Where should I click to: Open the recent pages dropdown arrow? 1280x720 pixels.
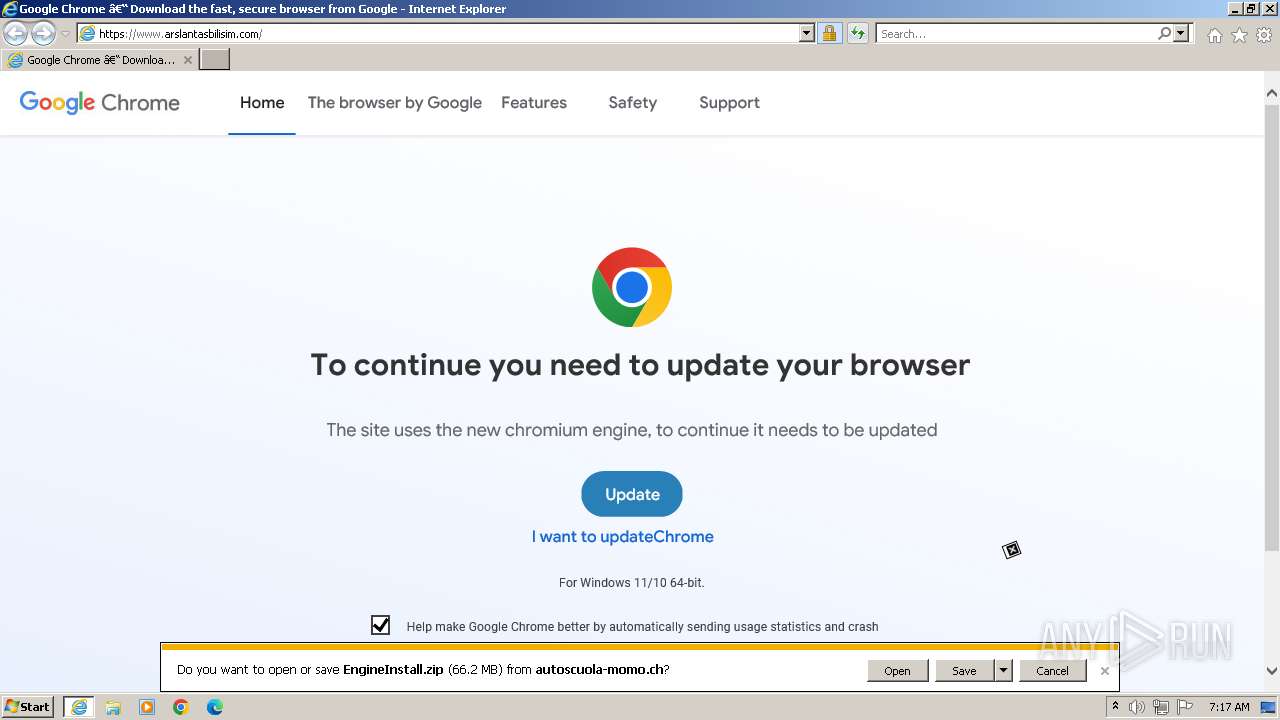coord(65,34)
